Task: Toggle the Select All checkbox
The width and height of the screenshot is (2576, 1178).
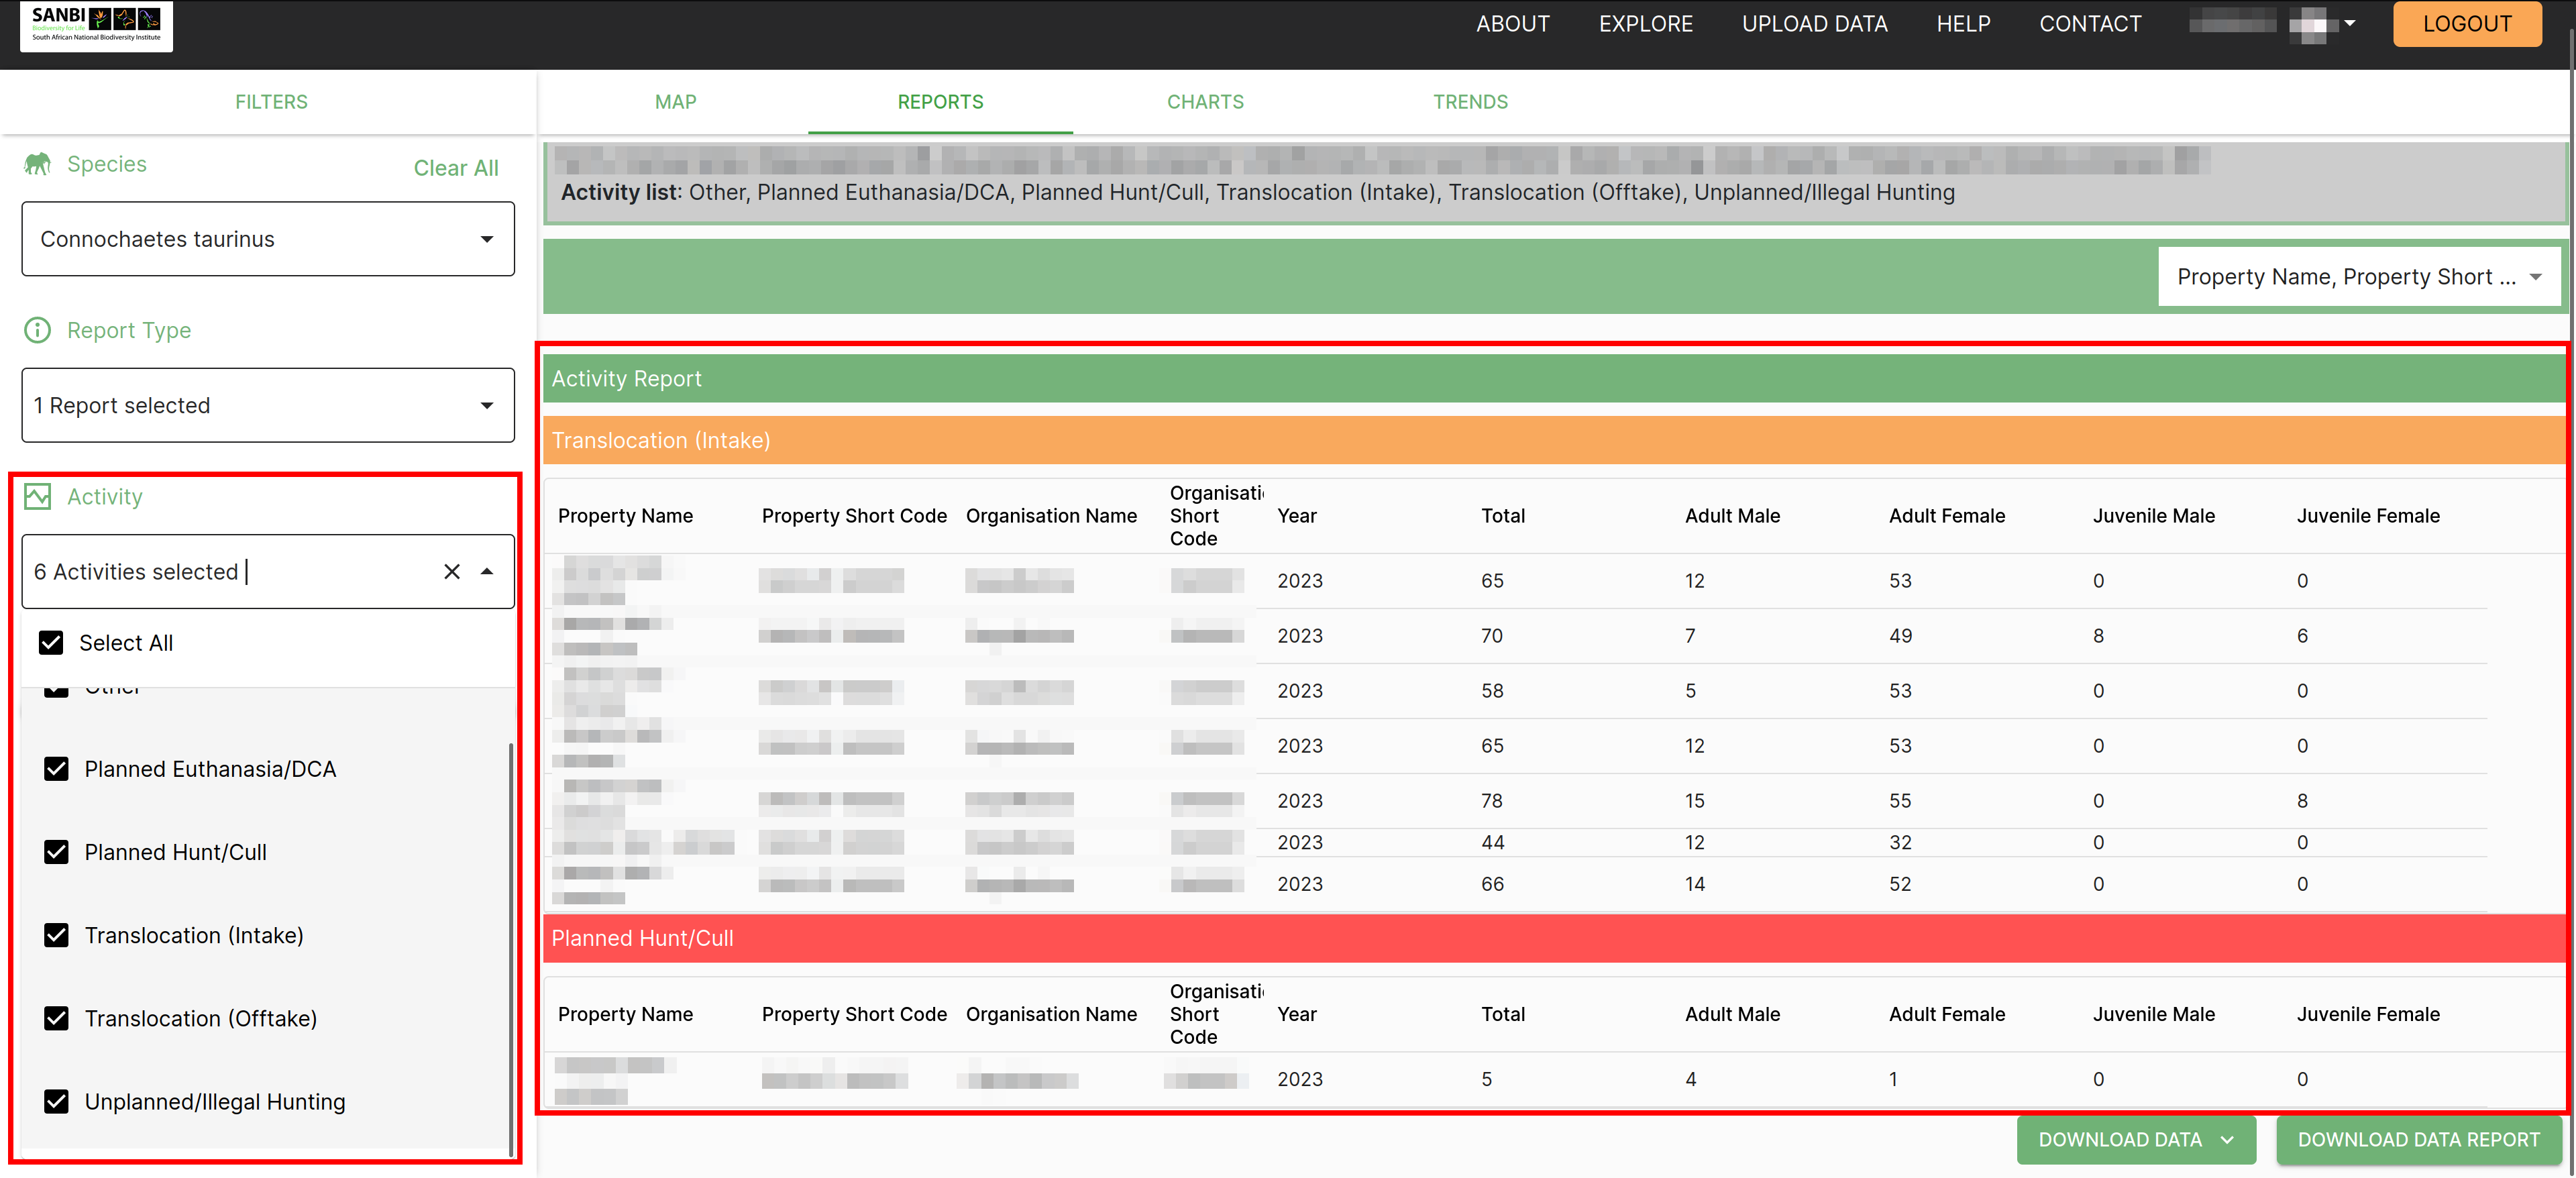Action: (x=51, y=643)
